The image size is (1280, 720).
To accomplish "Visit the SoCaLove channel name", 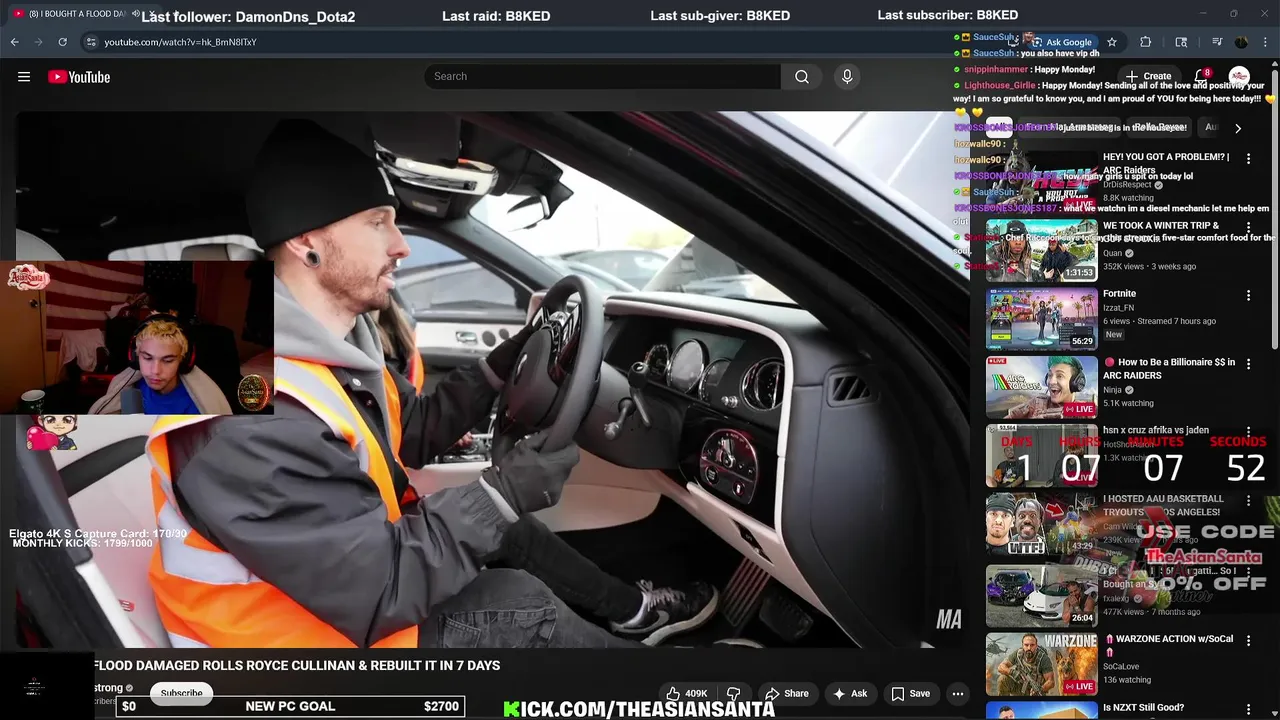I will [1123, 666].
